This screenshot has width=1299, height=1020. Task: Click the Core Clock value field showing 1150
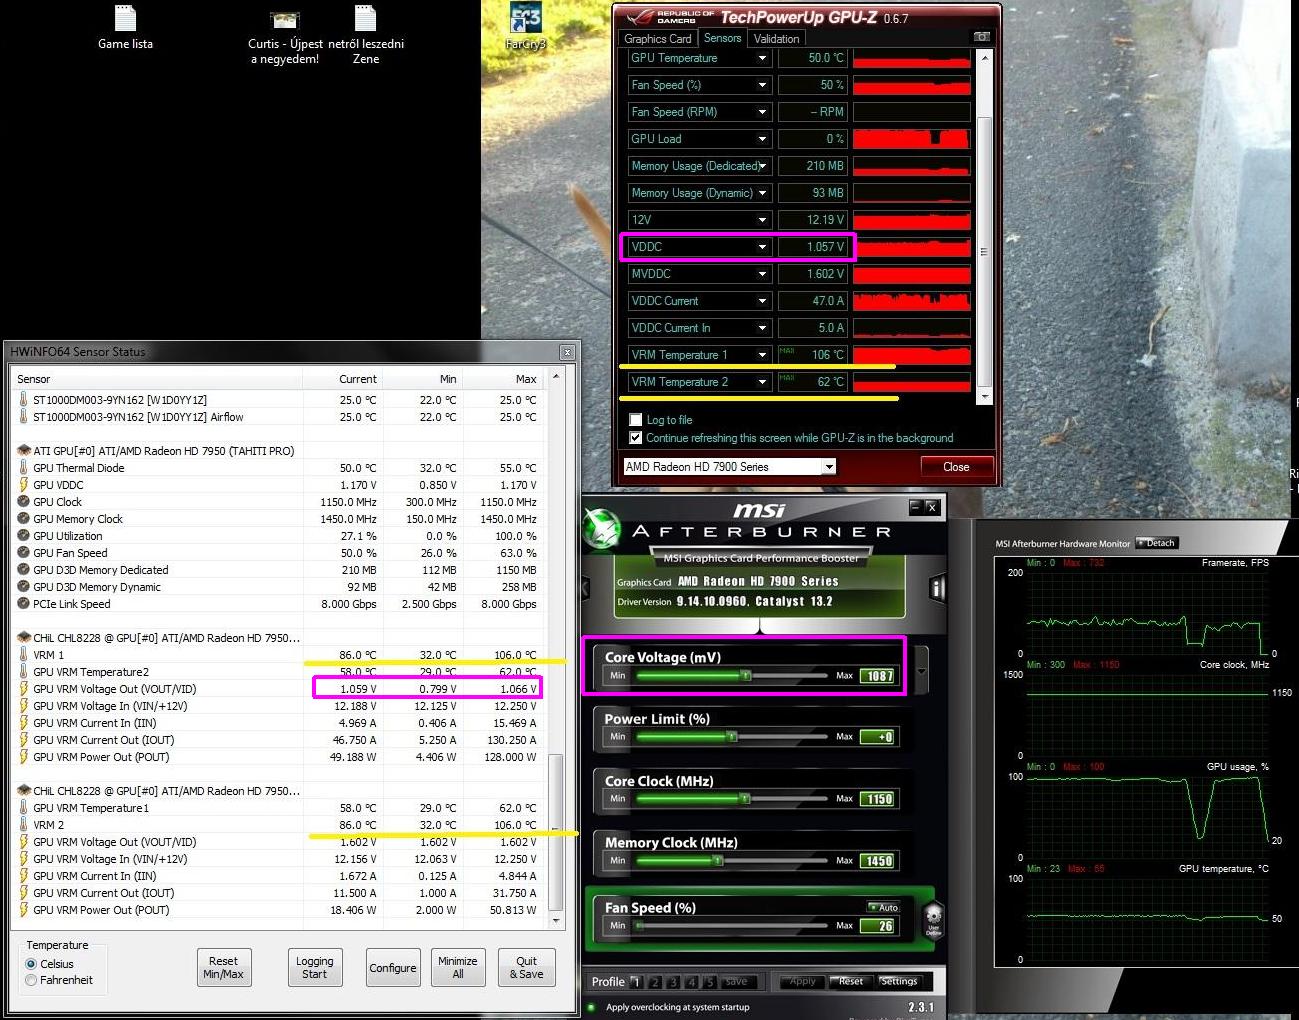879,799
